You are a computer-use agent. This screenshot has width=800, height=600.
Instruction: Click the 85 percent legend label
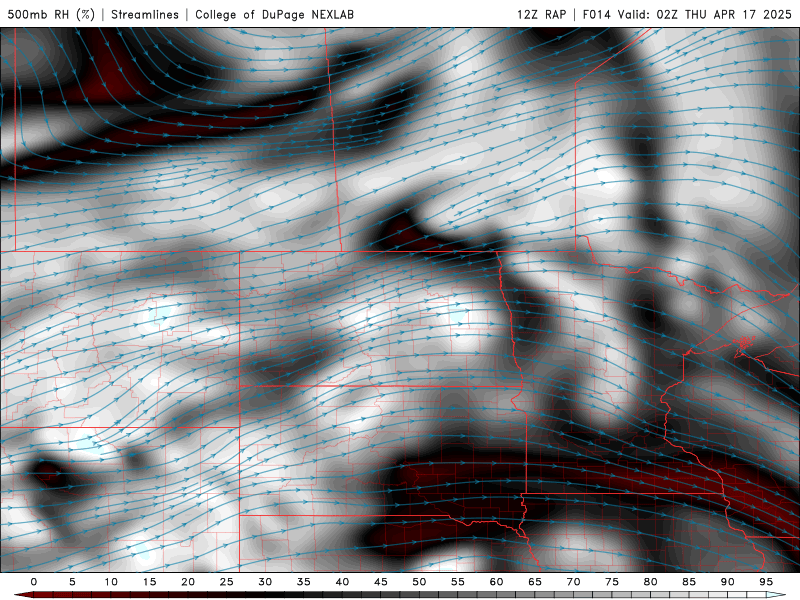pyautogui.click(x=689, y=582)
